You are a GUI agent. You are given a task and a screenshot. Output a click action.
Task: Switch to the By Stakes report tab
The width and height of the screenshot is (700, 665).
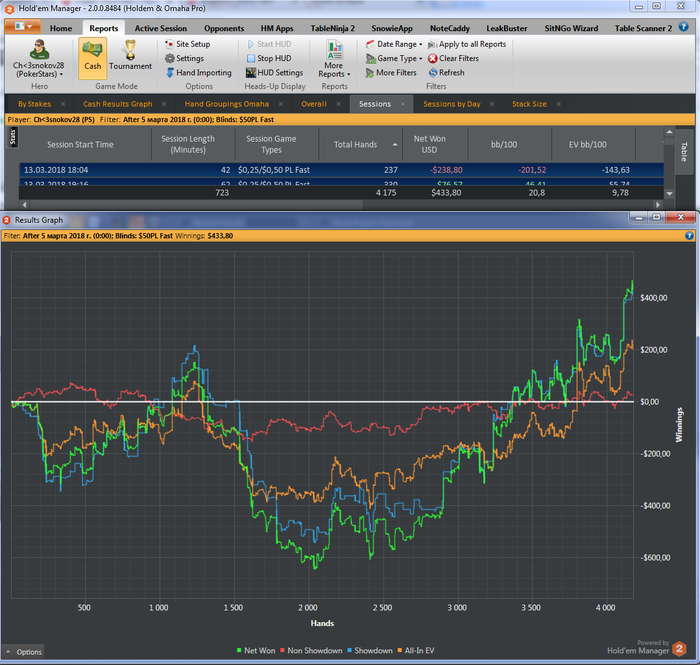click(x=34, y=104)
